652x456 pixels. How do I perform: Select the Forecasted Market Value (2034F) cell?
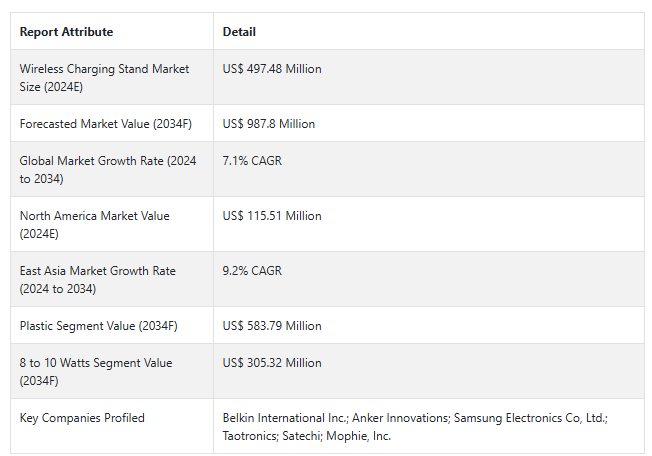112,123
